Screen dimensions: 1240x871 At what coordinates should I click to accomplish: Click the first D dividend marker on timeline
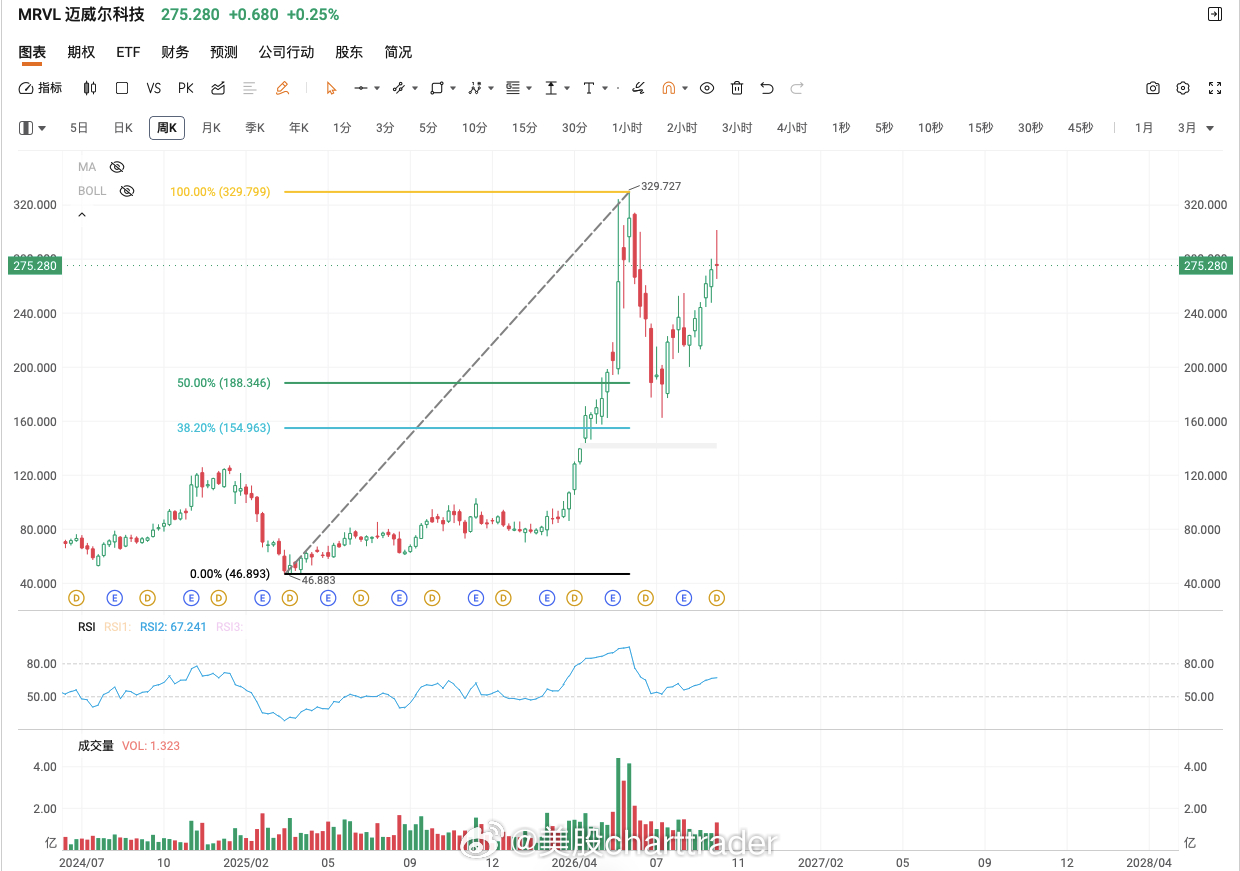[75, 598]
